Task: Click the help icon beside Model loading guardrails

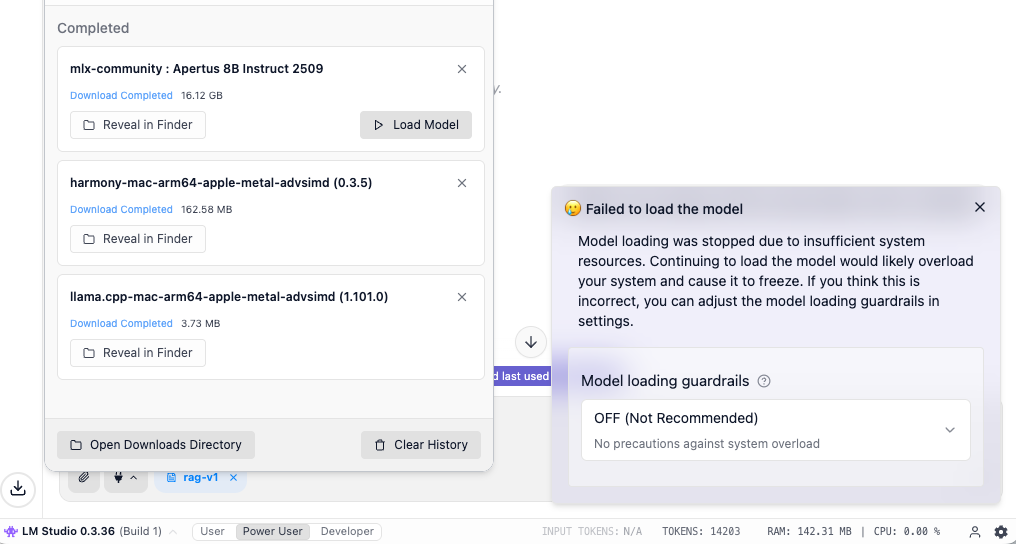Action: pyautogui.click(x=764, y=381)
